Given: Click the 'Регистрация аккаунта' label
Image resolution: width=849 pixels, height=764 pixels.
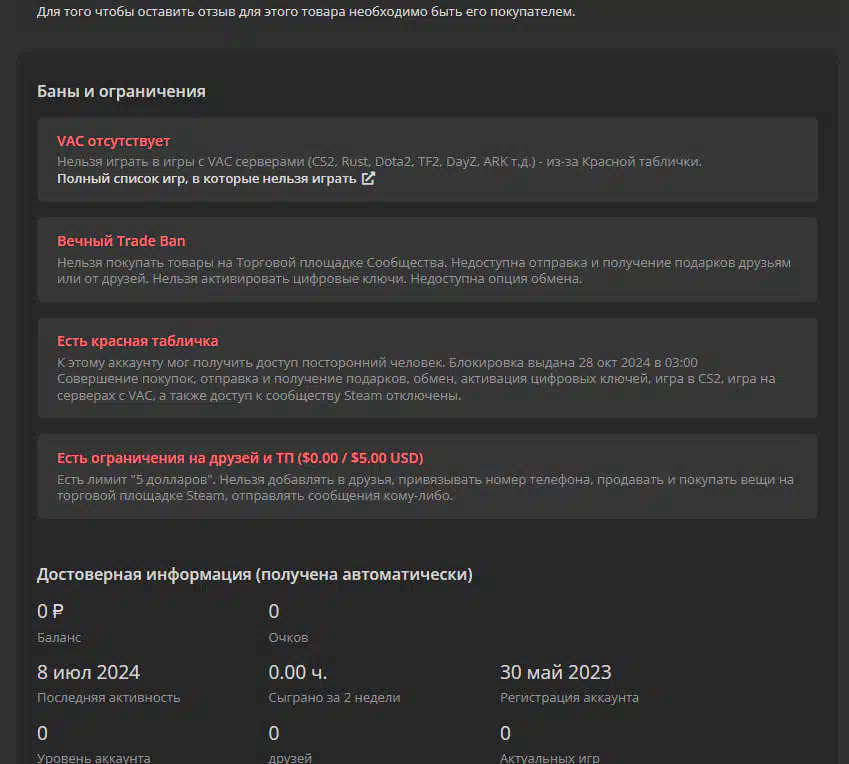Looking at the screenshot, I should pyautogui.click(x=569, y=697).
